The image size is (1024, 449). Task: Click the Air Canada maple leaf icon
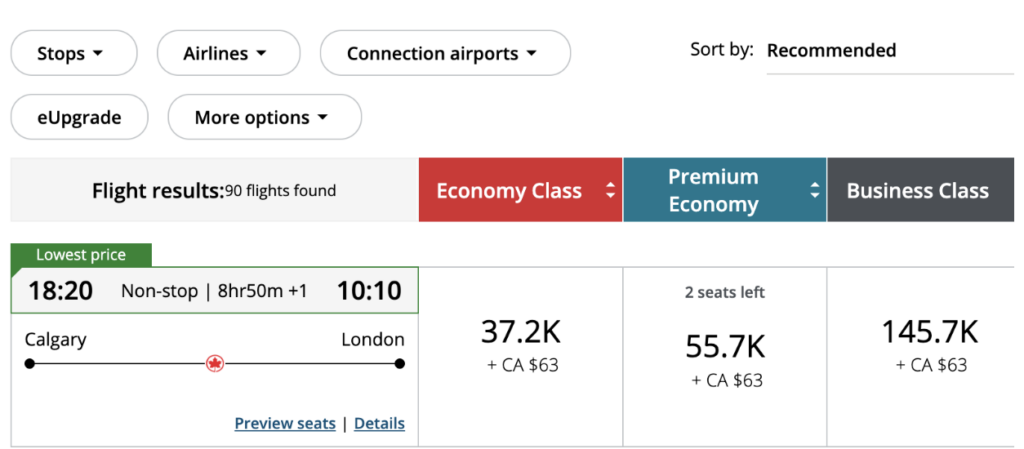tap(214, 363)
